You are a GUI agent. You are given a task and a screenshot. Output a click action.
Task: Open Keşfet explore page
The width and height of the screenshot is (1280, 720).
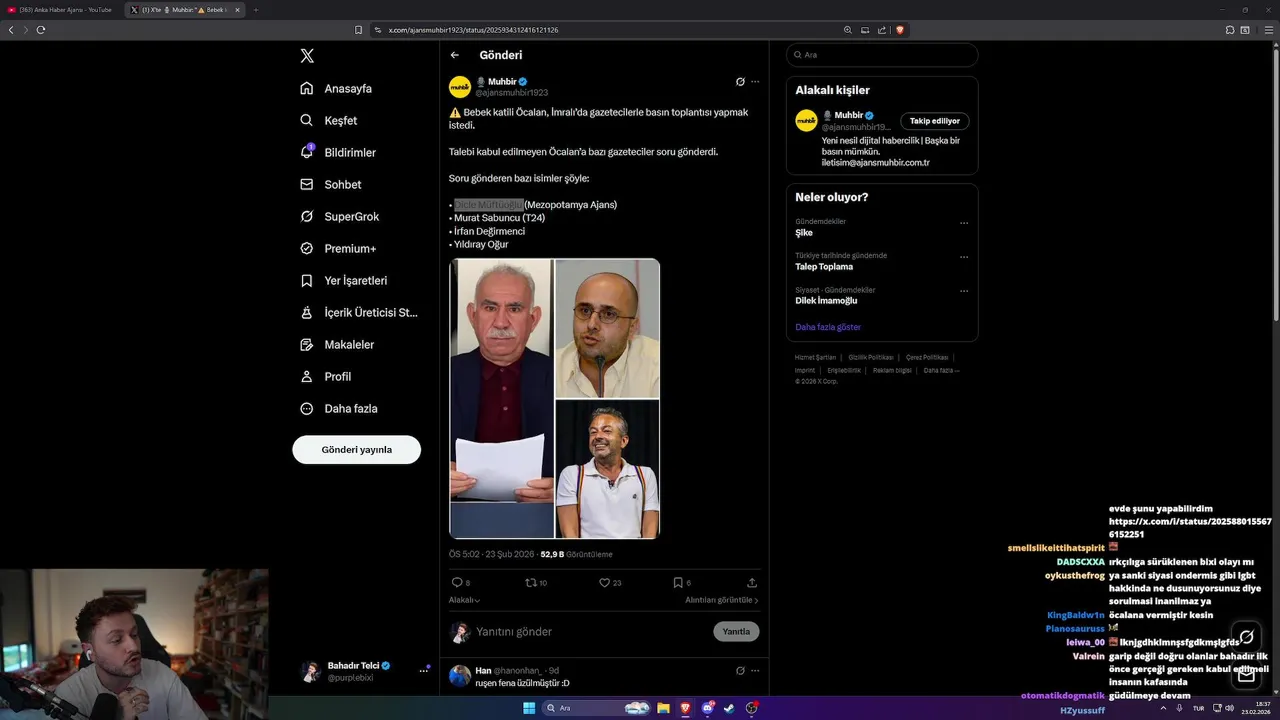pyautogui.click(x=329, y=120)
